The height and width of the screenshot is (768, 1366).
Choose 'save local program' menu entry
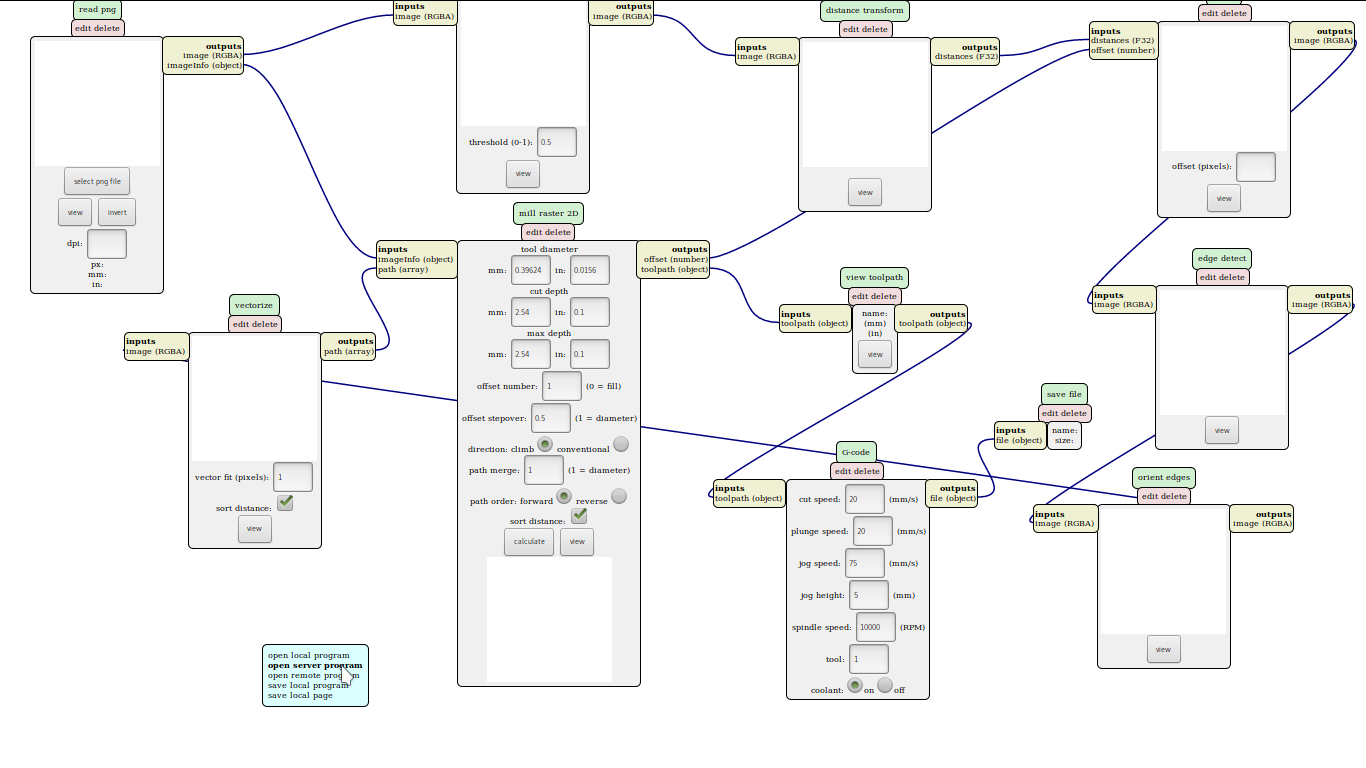308,685
